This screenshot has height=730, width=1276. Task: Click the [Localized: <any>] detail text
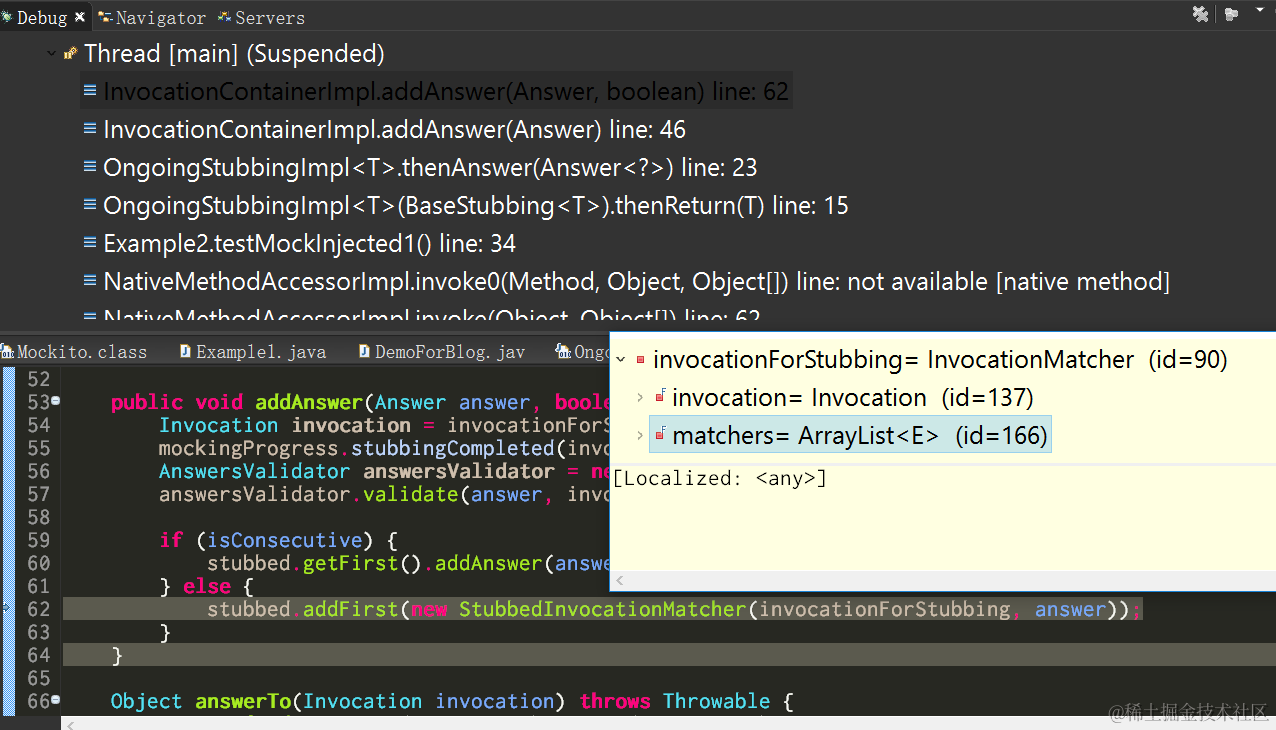click(x=720, y=478)
